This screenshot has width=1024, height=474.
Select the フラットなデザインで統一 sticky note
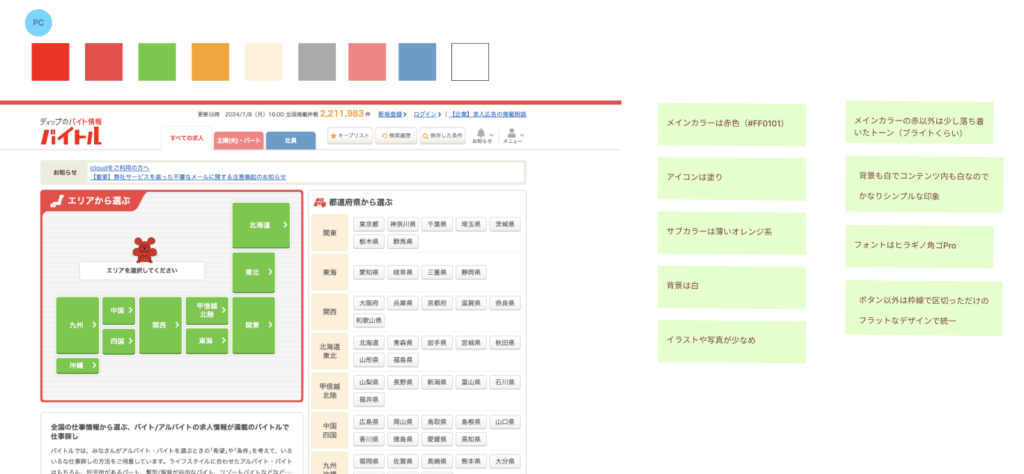pos(923,308)
